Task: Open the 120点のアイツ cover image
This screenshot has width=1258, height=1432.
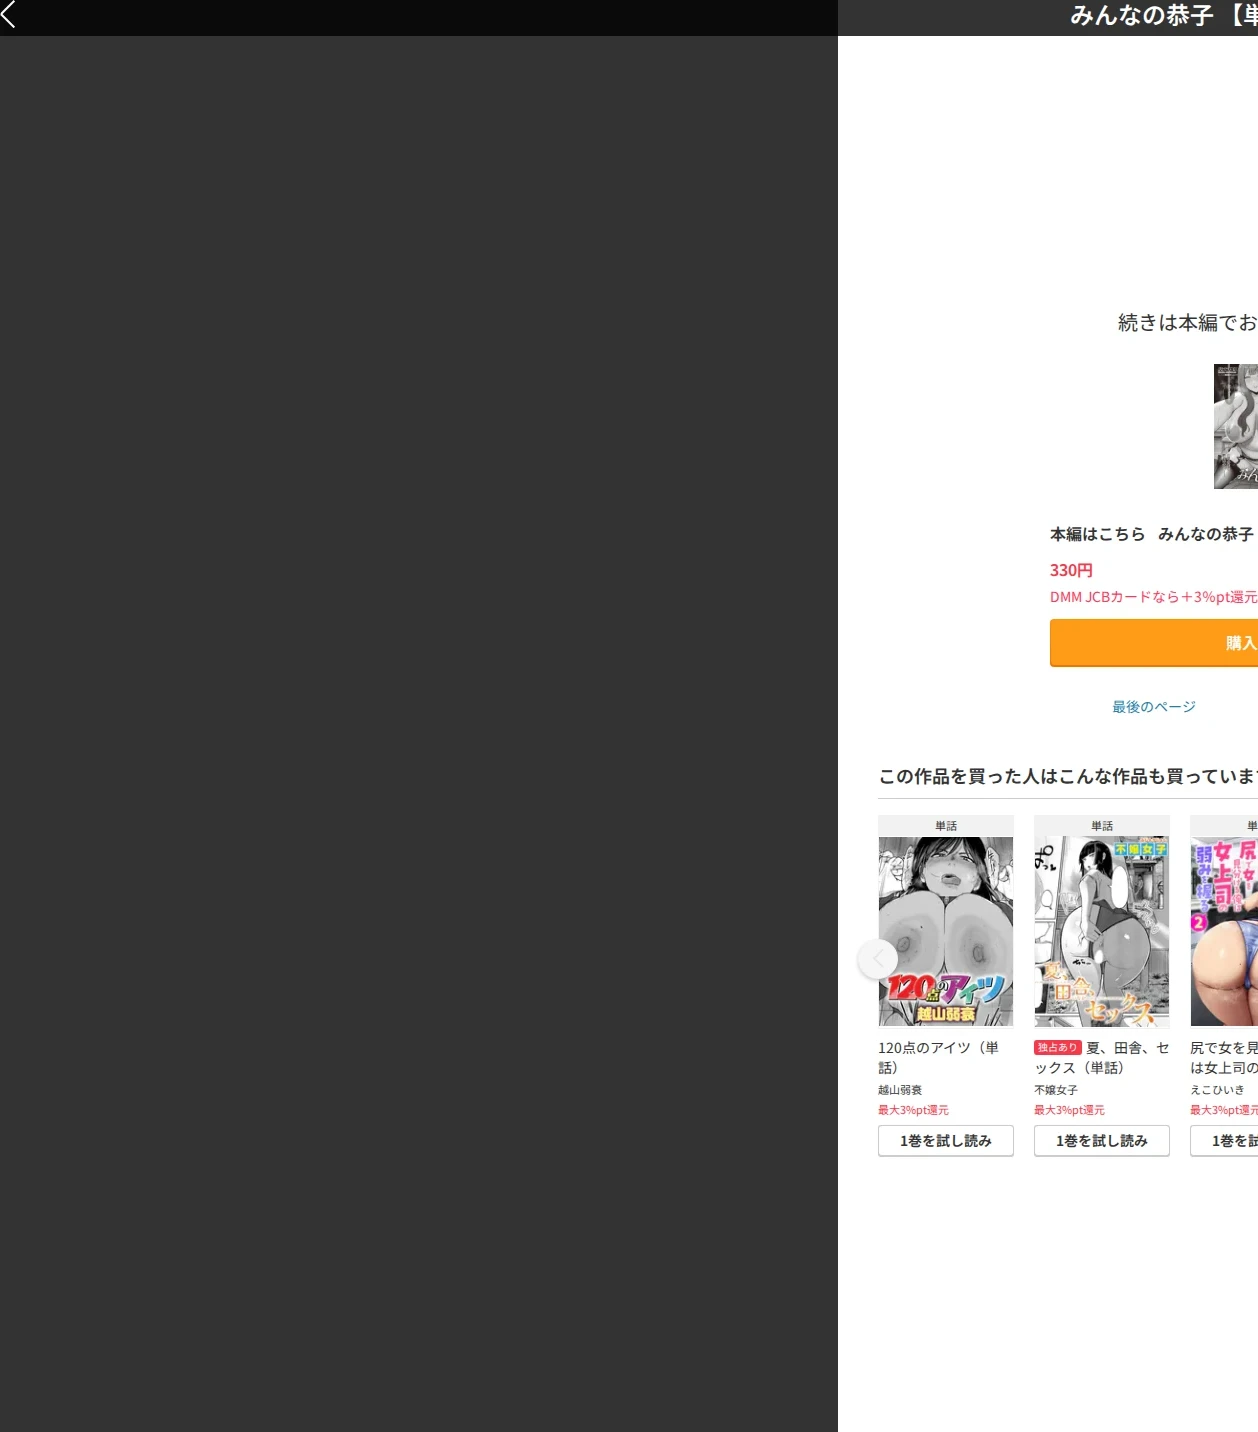Action: [x=946, y=931]
